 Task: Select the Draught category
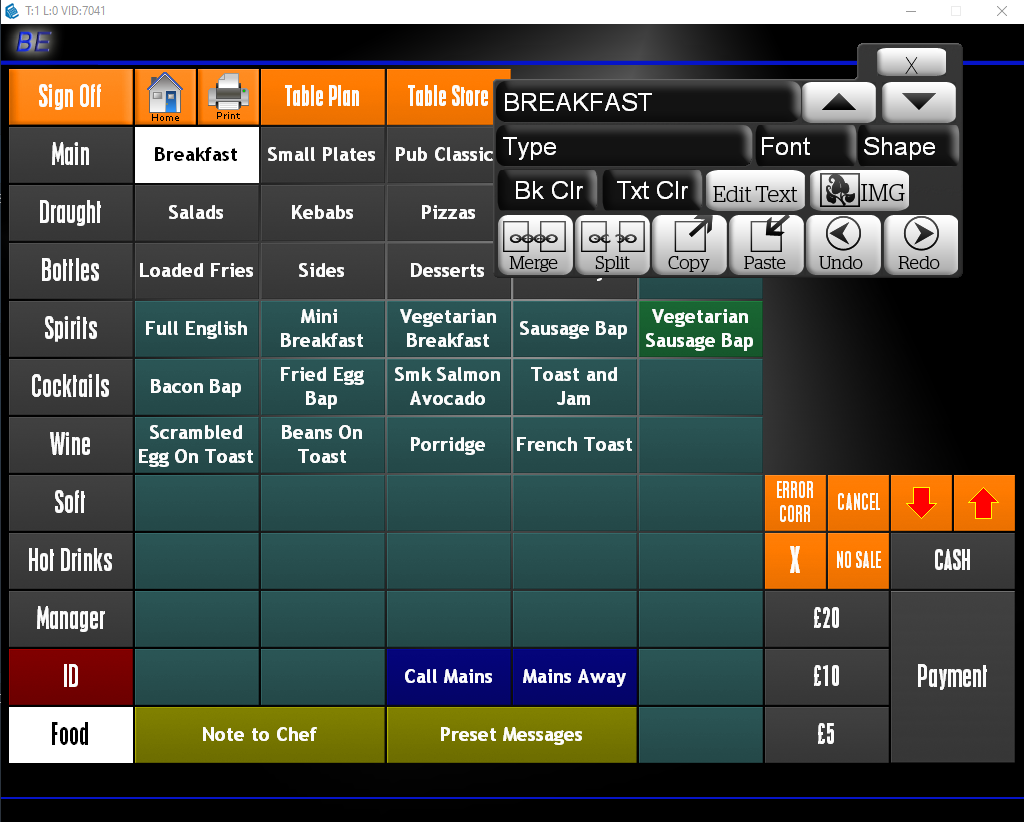tap(71, 213)
